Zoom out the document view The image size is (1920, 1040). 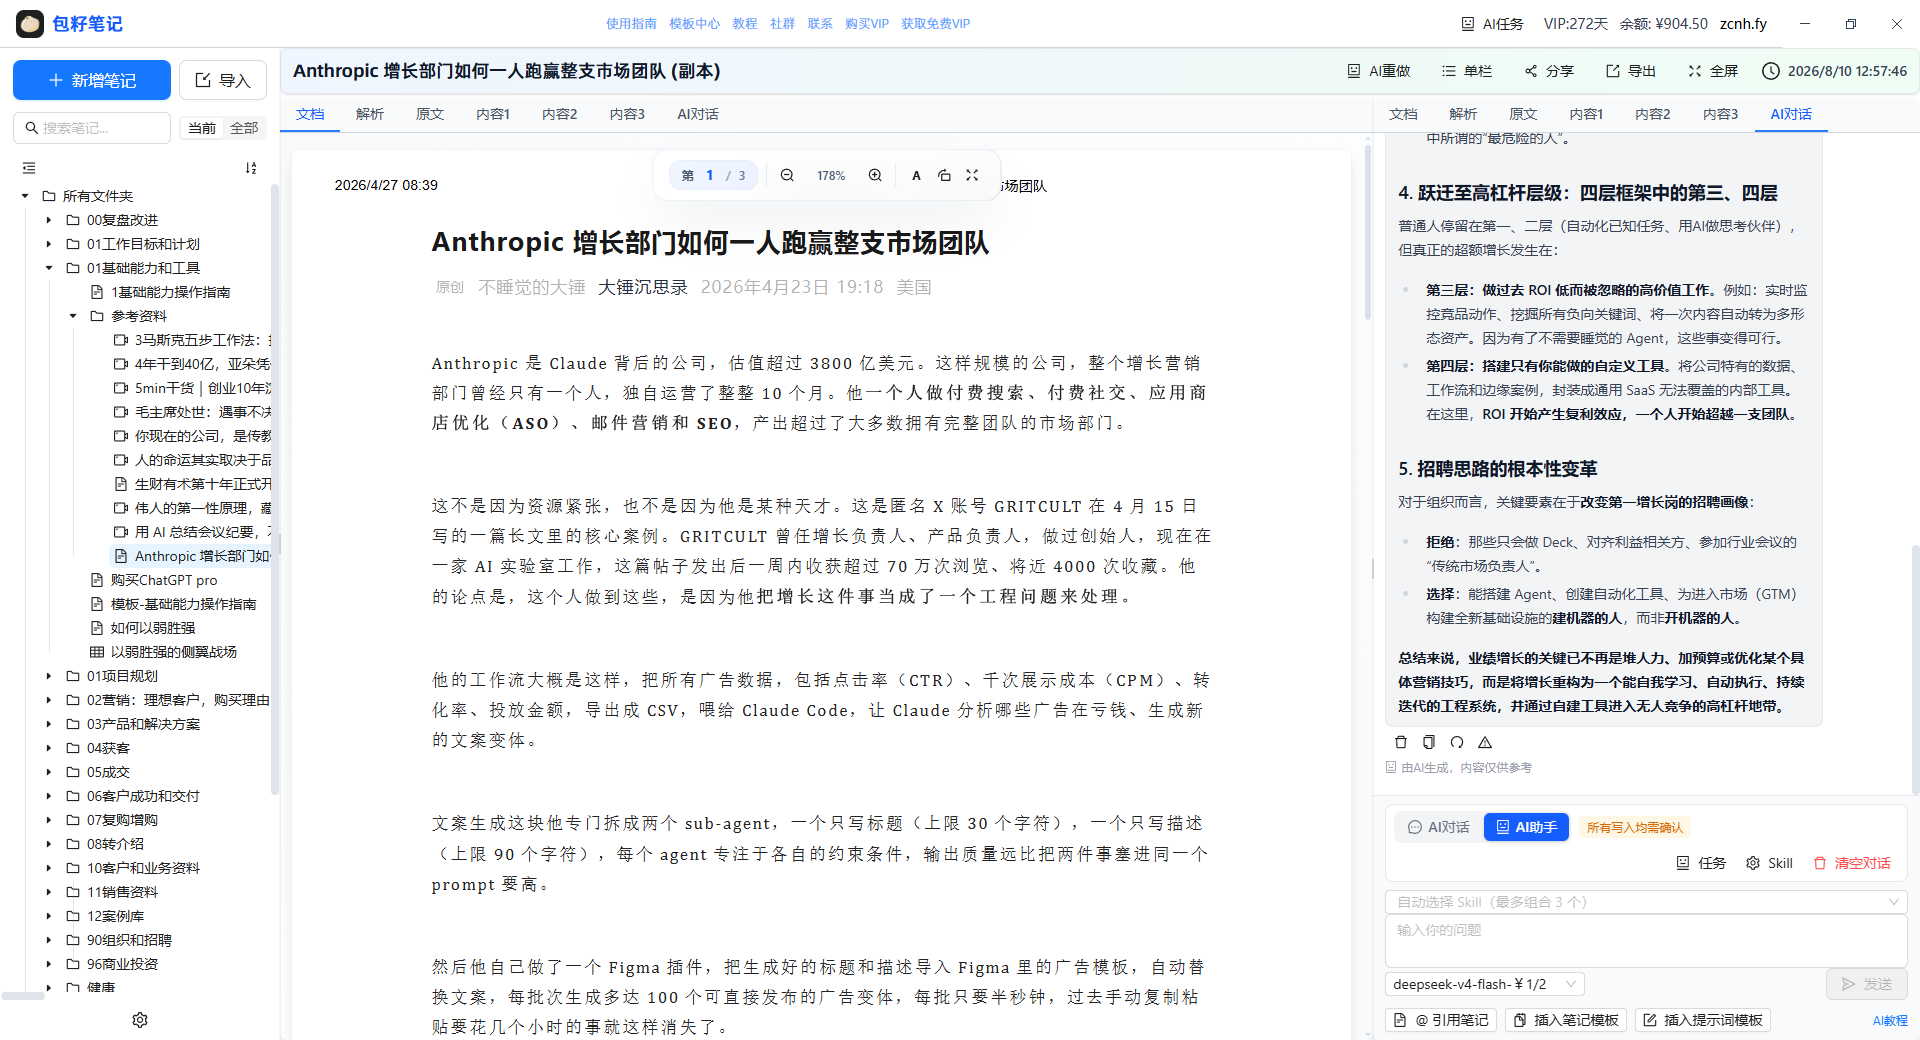click(787, 175)
